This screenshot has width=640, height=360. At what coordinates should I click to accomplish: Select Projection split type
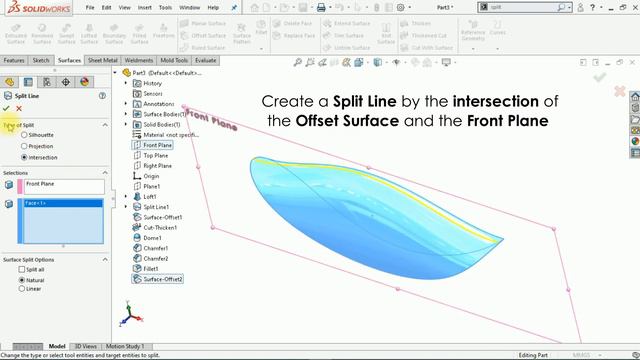click(24, 146)
